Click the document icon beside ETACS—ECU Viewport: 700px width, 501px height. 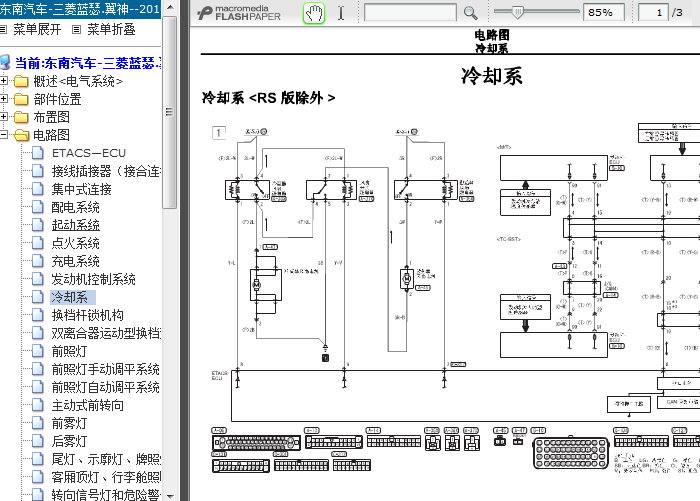38,153
